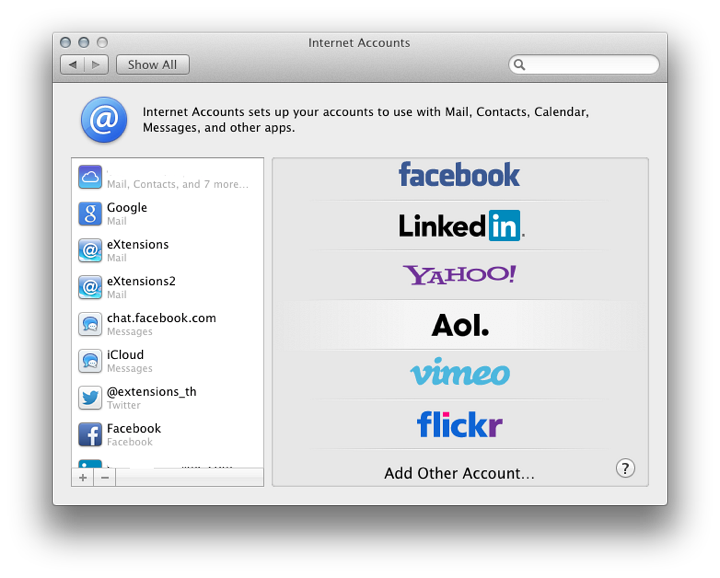This screenshot has height=578, width=720.
Task: Choose the flickr account type
Action: point(460,424)
